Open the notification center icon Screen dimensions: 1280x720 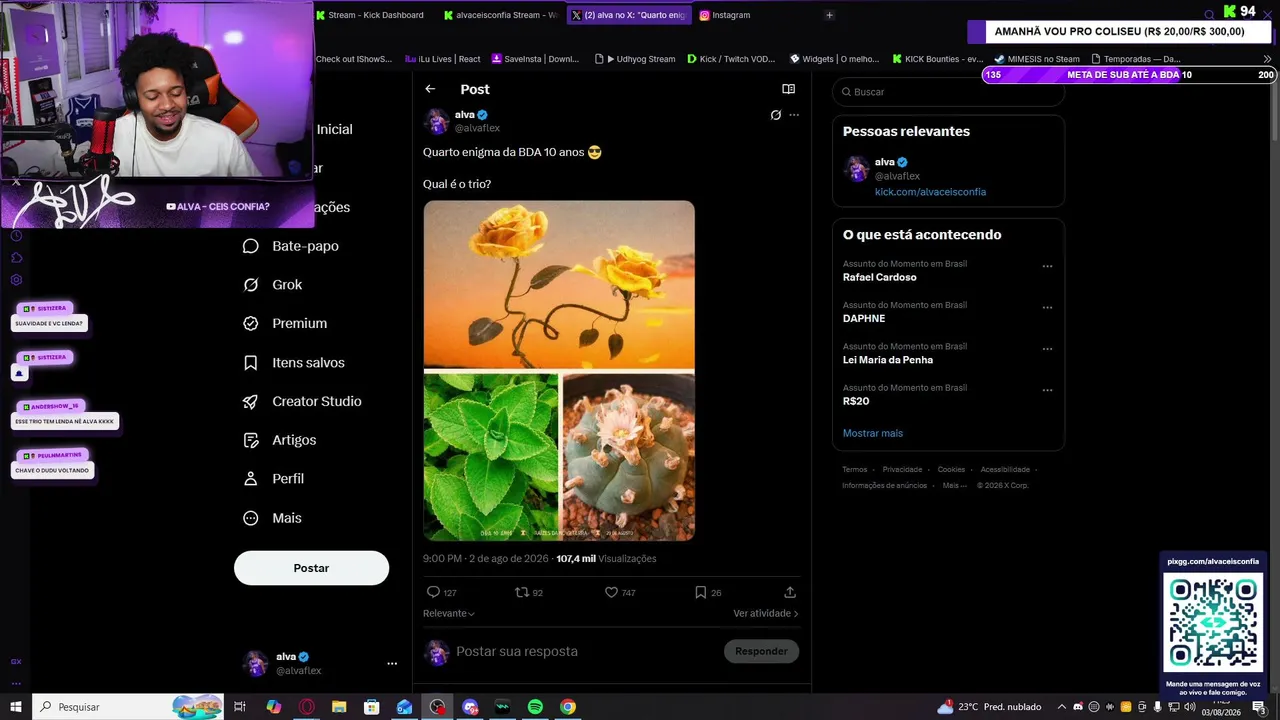[1259, 707]
